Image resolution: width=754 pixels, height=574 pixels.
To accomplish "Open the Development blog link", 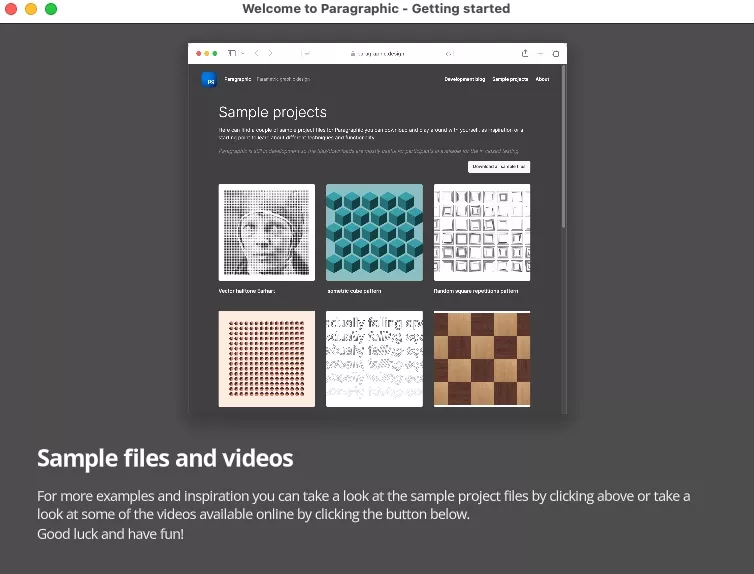I will click(465, 79).
